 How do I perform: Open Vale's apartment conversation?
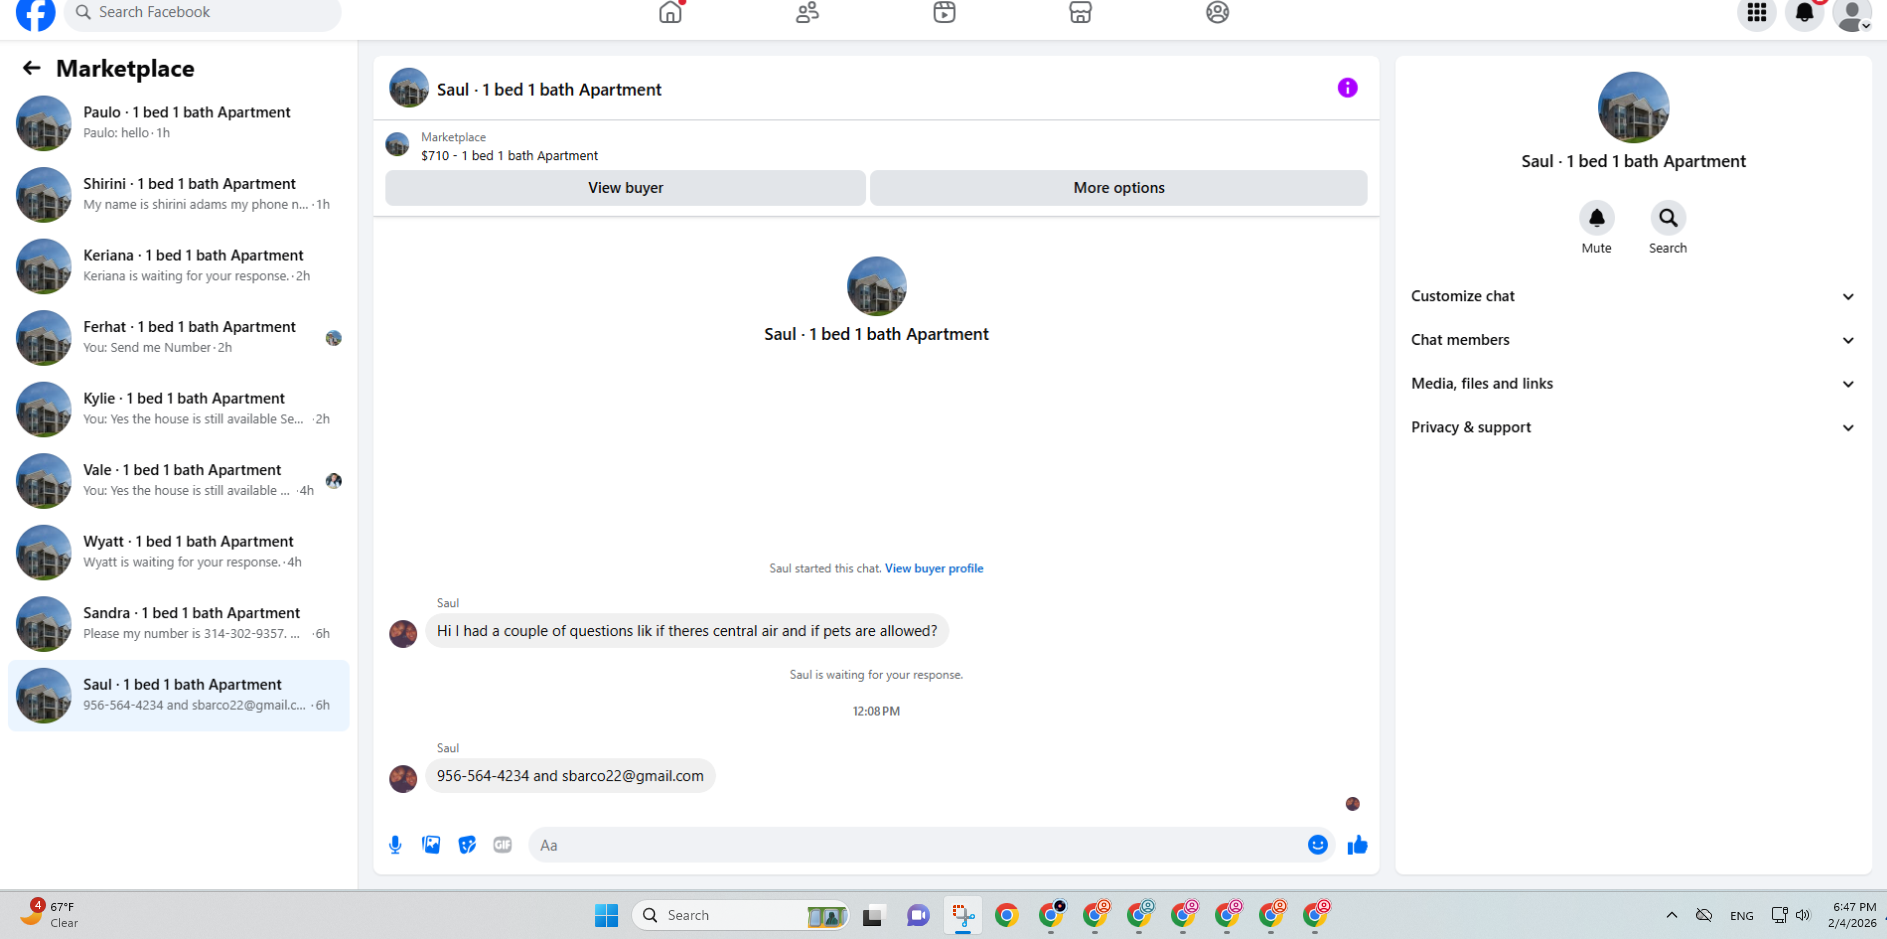pyautogui.click(x=179, y=480)
